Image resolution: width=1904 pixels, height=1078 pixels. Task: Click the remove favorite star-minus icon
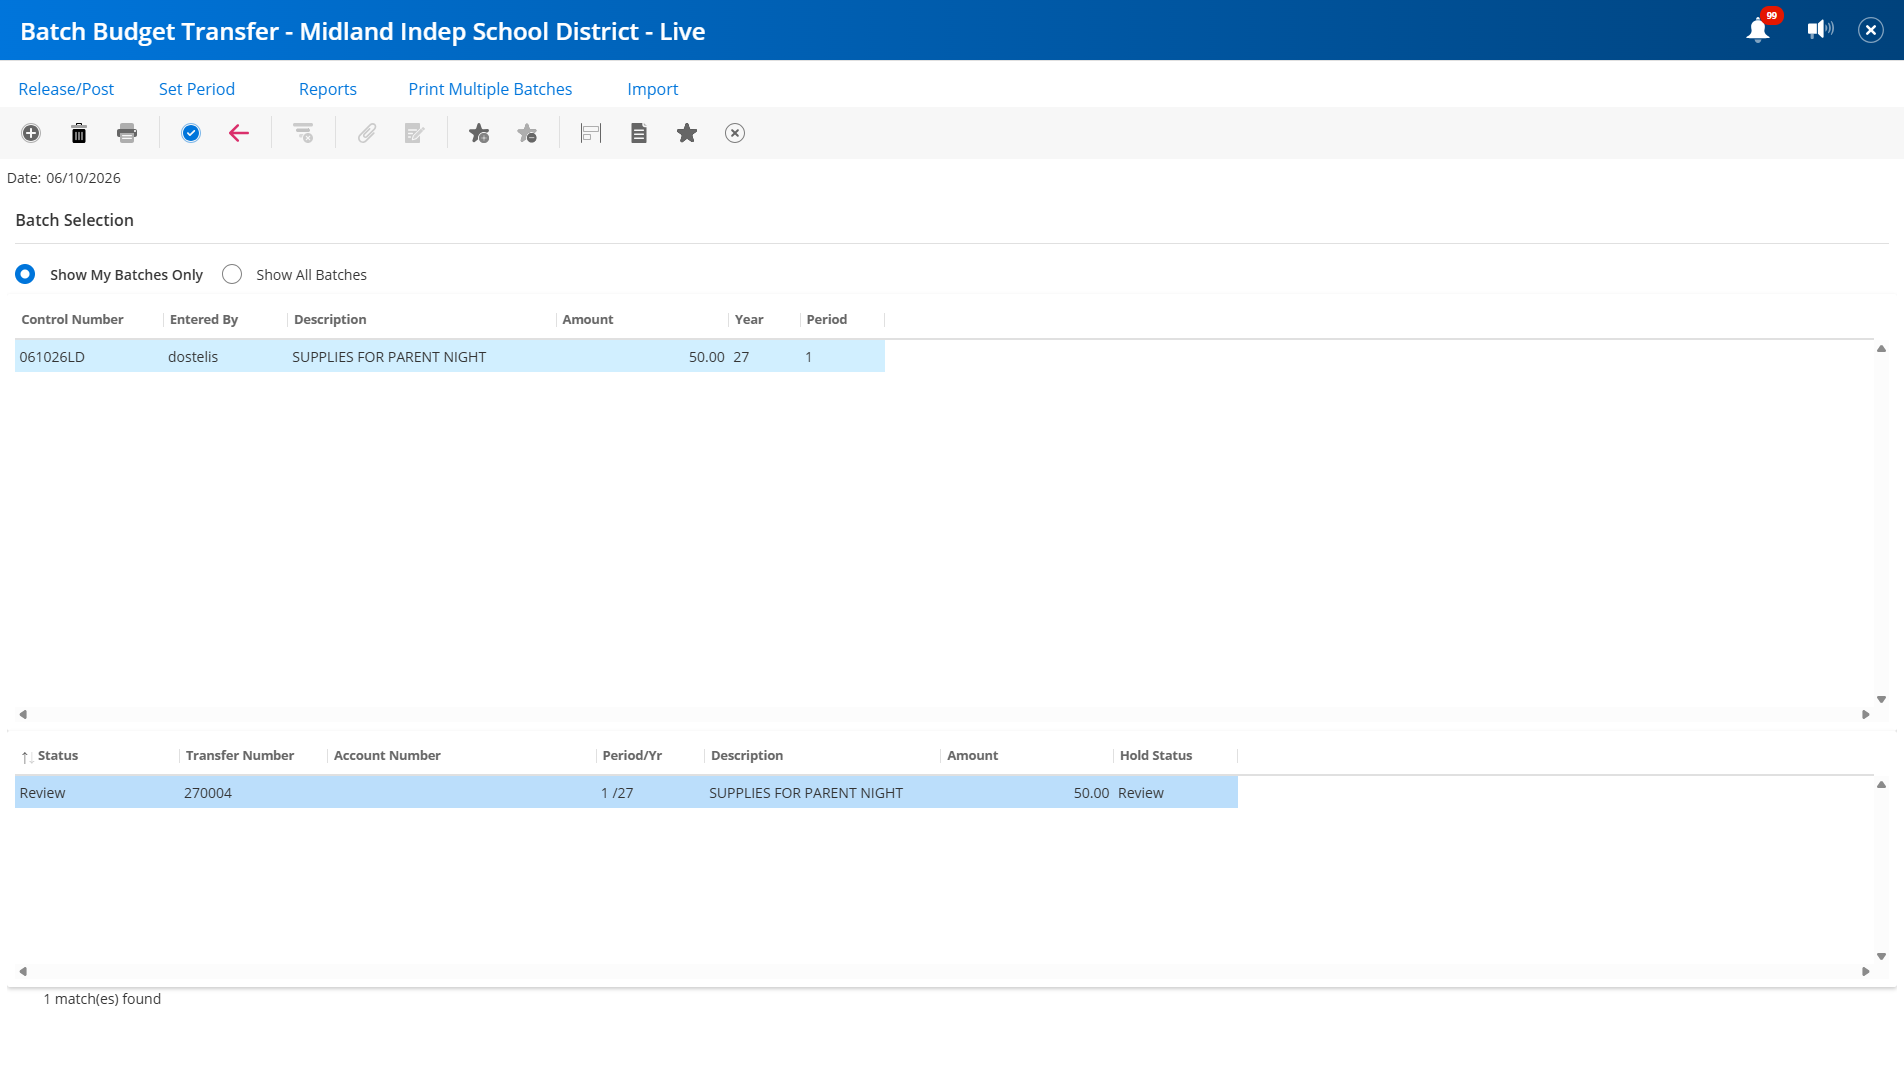[527, 133]
